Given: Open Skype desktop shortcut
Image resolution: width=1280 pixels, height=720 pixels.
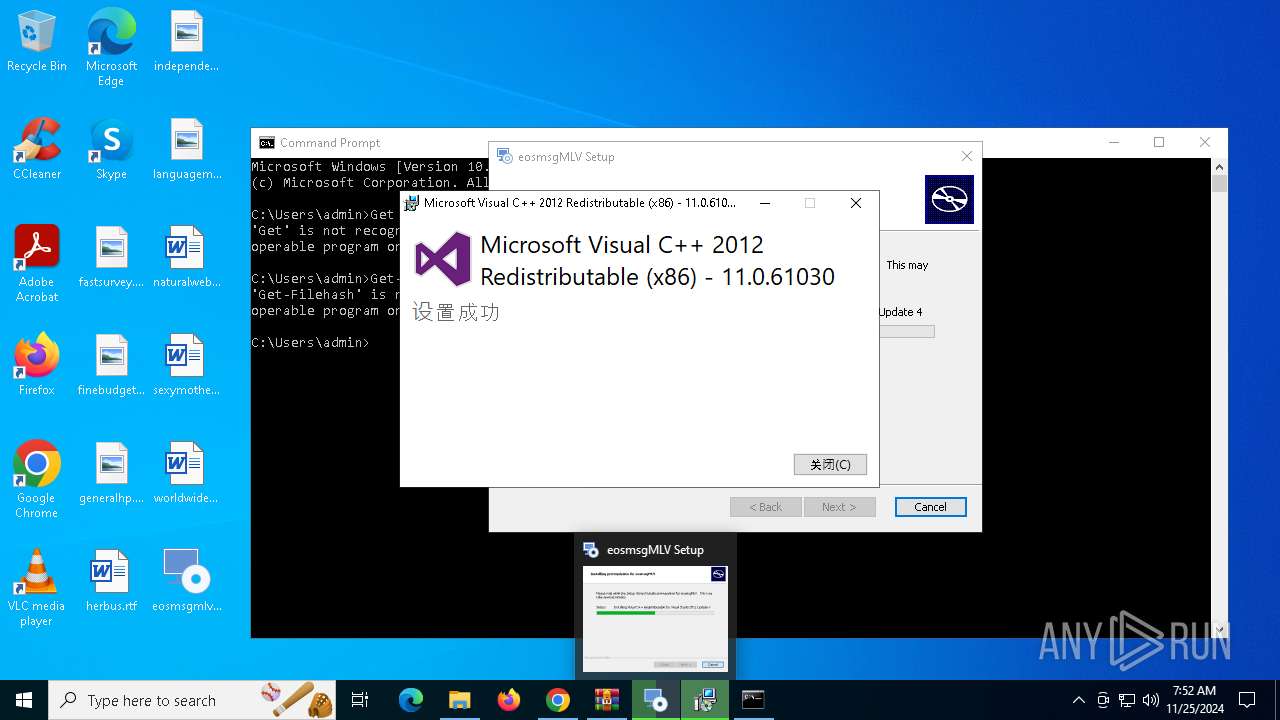Looking at the screenshot, I should (111, 149).
